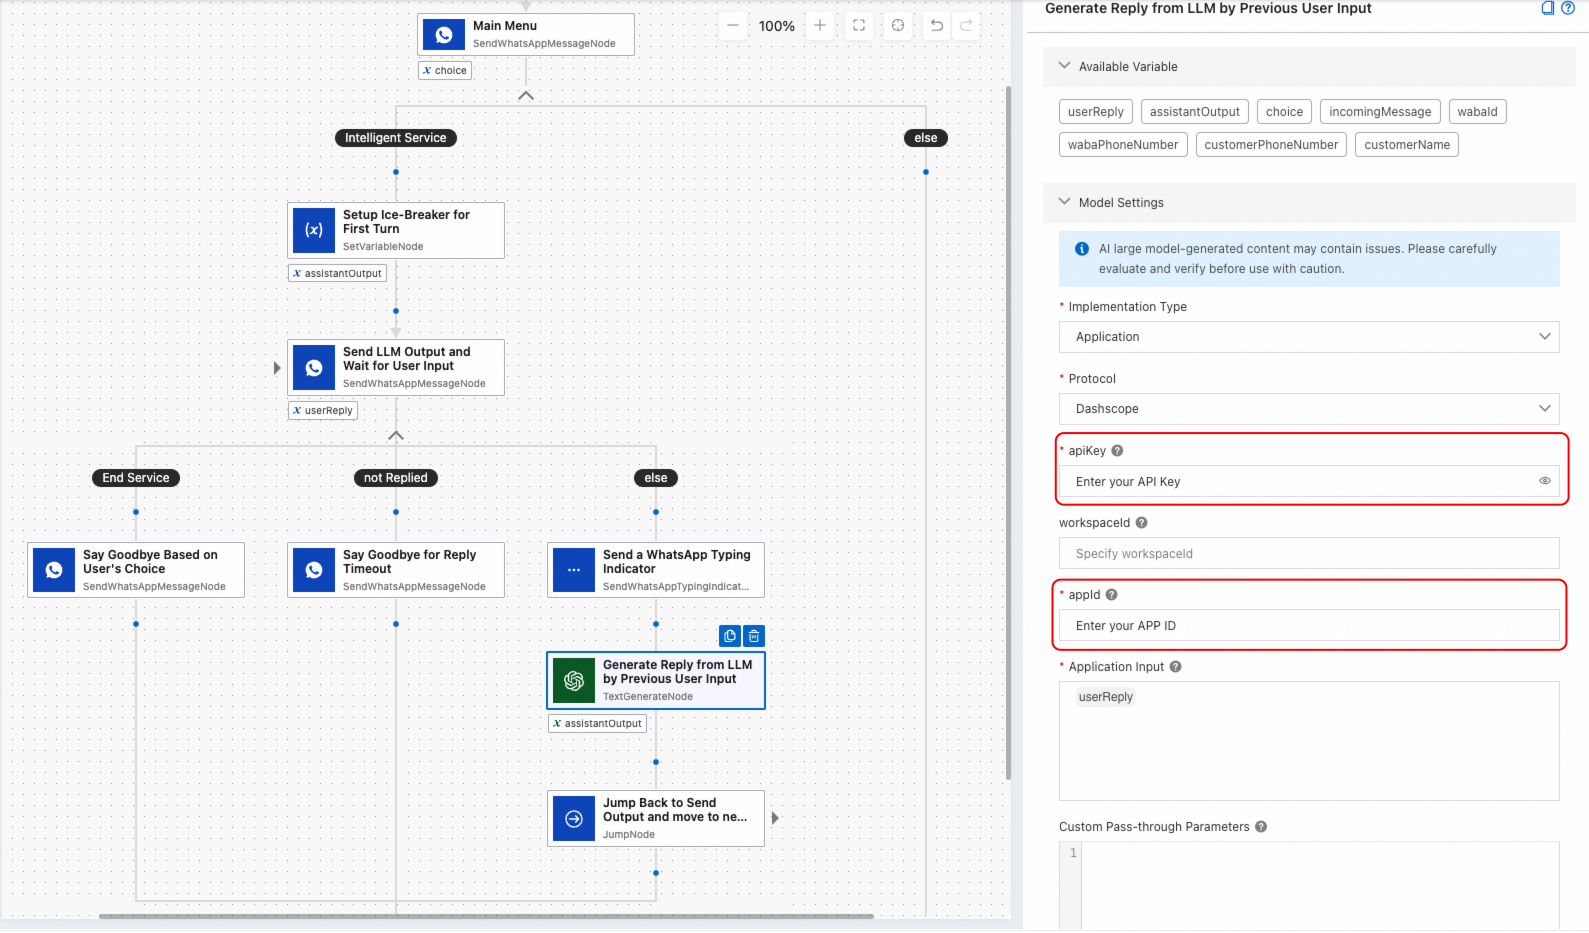Click the Main Menu WhatsApp node icon
Viewport: 1589px width, 933px height.
pos(444,35)
